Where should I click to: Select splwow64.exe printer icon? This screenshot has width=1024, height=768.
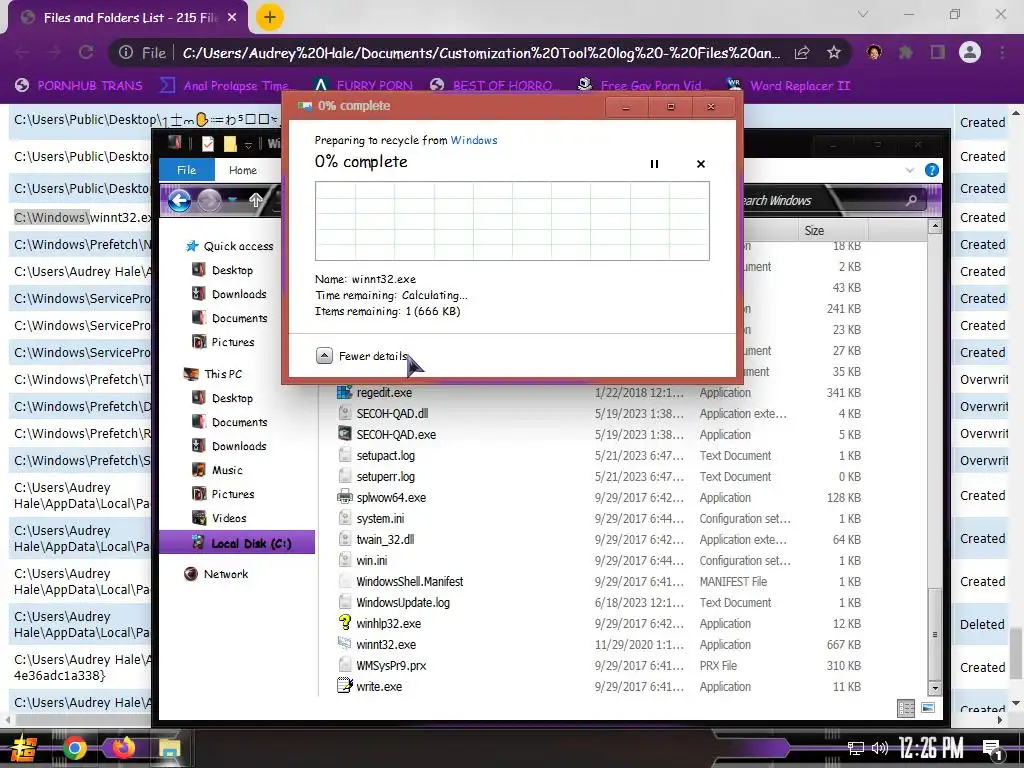coord(345,497)
